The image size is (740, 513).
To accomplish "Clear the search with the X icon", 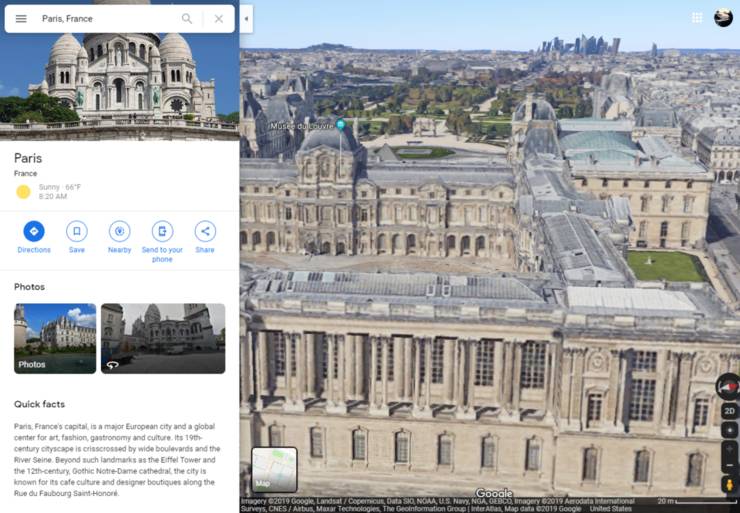I will (218, 19).
